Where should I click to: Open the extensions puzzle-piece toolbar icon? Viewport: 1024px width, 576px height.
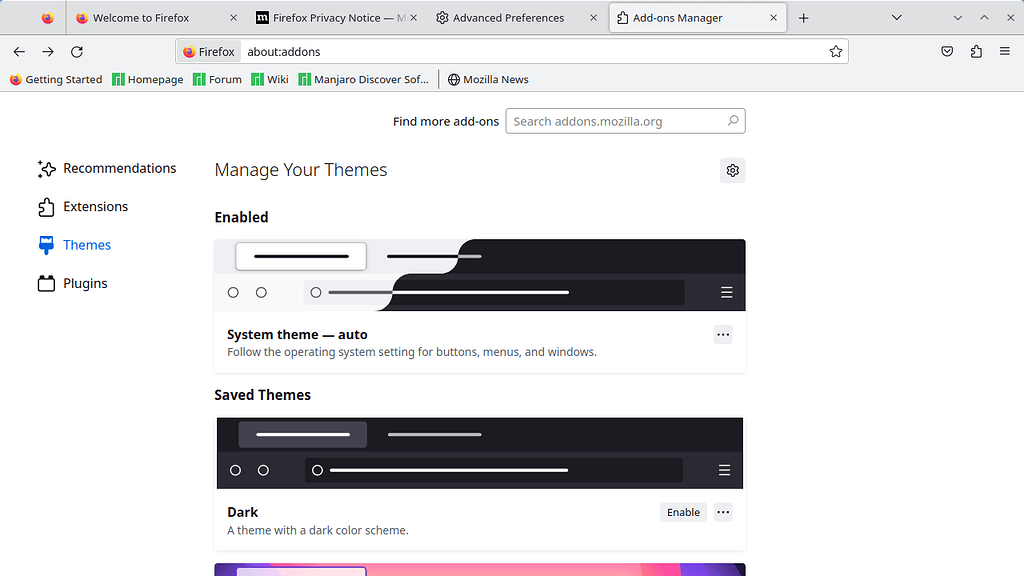pyautogui.click(x=976, y=51)
